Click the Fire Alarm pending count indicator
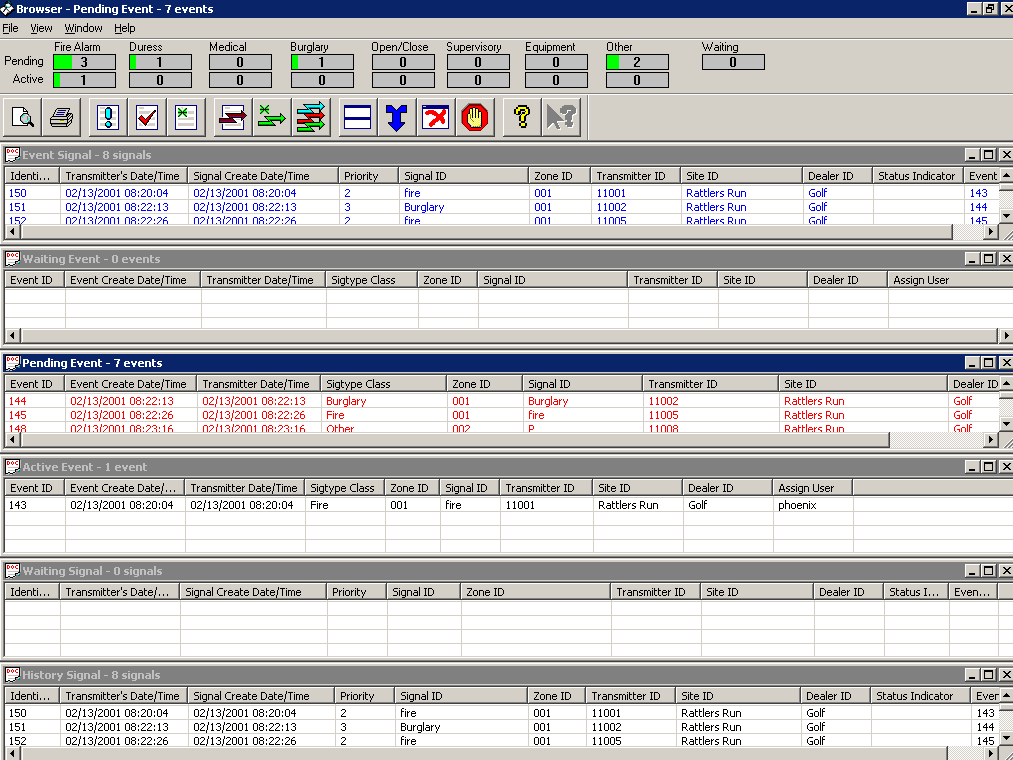The image size is (1013, 760). 84,62
